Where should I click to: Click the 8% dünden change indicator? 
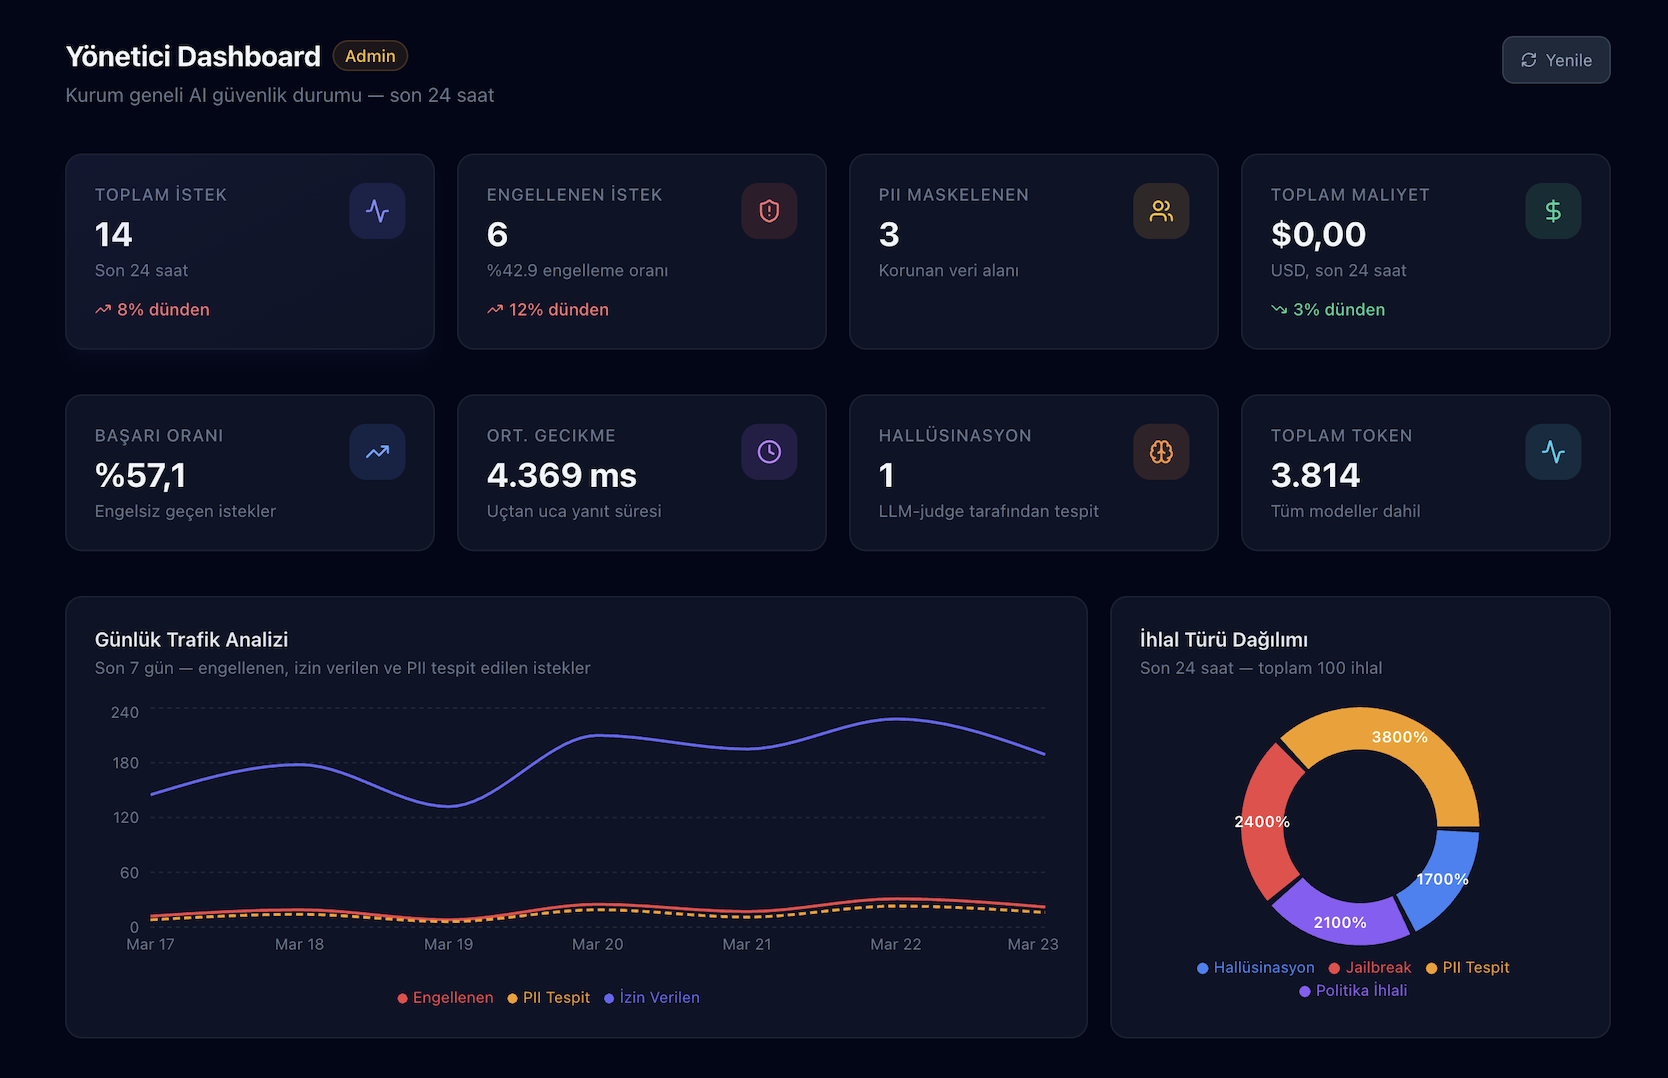pyautogui.click(x=152, y=309)
